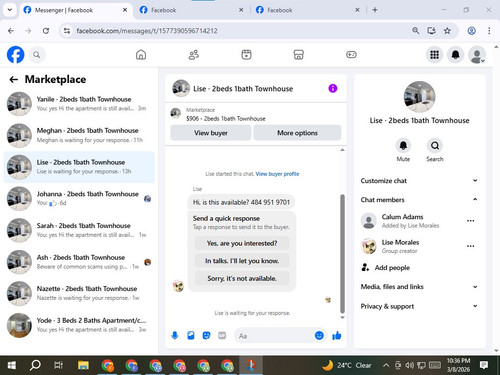Switch to the second Facebook tab
This screenshot has height=375, width=500.
(x=191, y=10)
